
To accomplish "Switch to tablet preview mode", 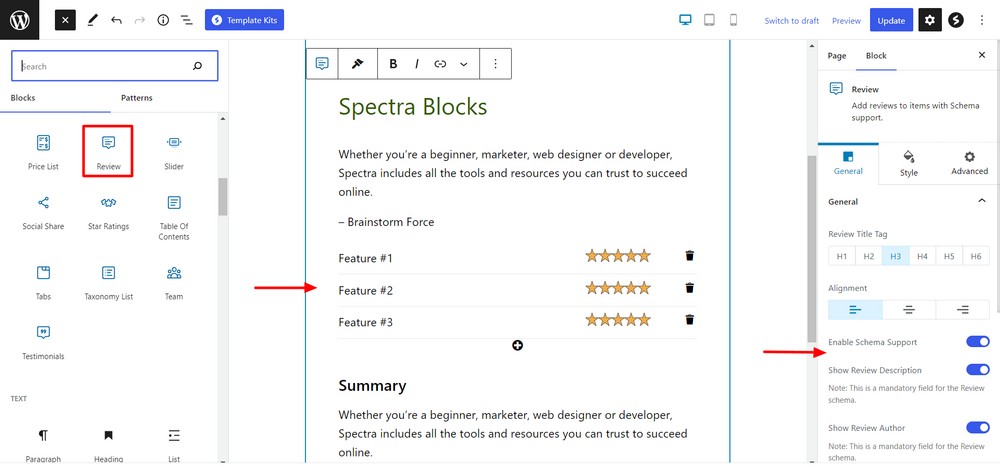I will (709, 20).
